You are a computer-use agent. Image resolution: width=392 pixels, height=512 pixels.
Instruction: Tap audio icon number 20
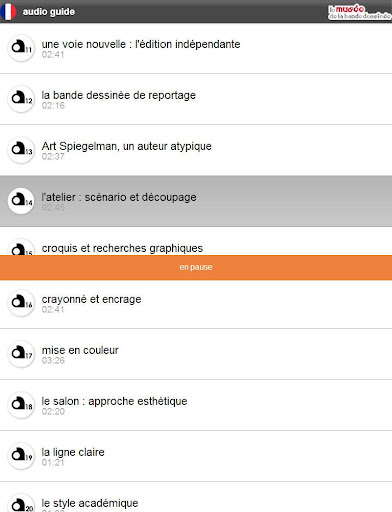[x=21, y=503]
